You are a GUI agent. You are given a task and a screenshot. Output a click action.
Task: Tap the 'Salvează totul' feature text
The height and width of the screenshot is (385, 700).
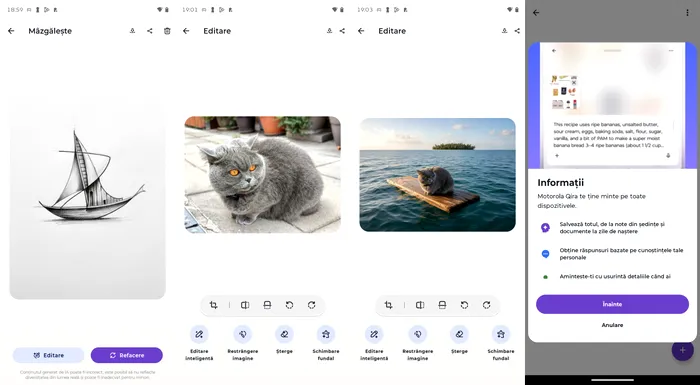click(x=612, y=228)
